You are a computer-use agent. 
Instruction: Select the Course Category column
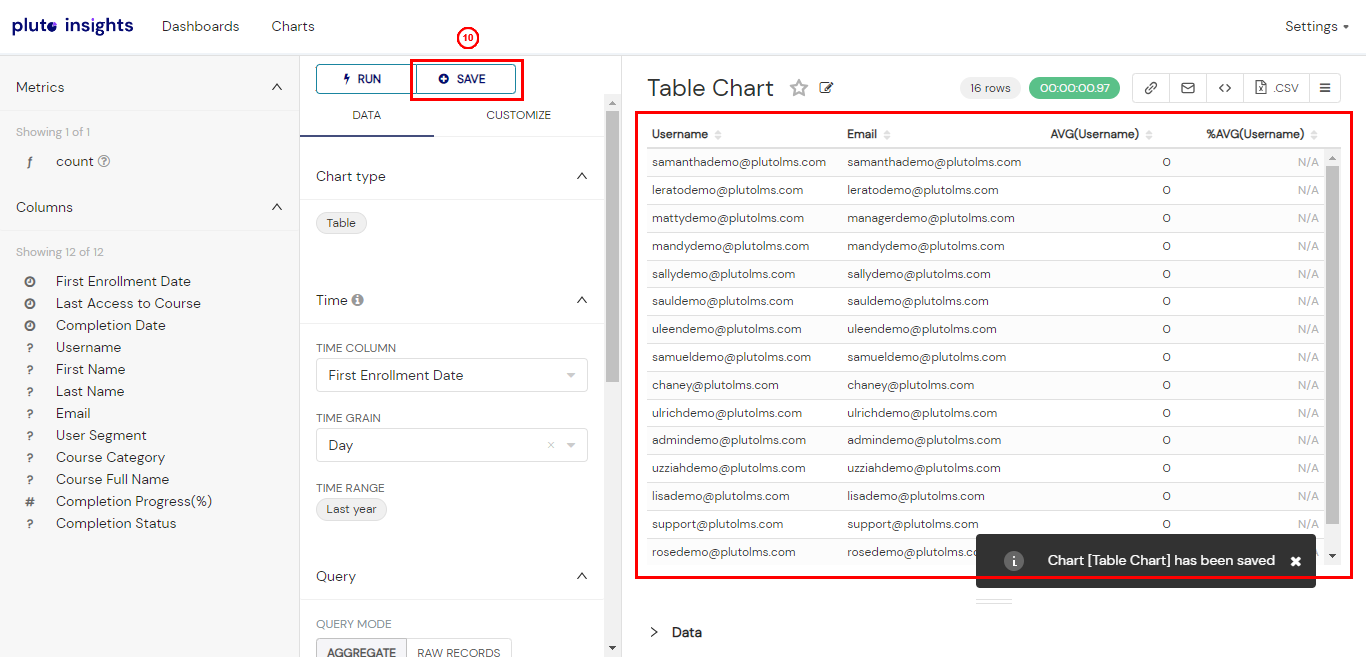110,457
